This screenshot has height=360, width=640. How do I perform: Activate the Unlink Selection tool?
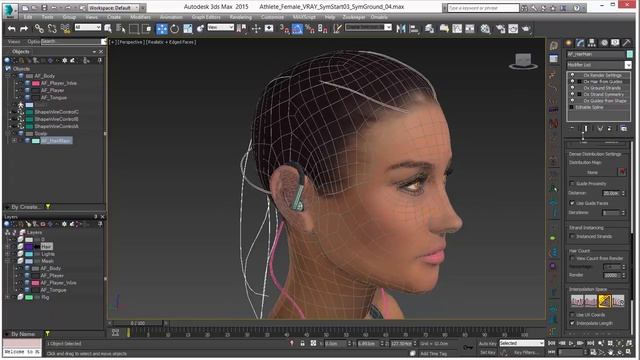(52, 29)
